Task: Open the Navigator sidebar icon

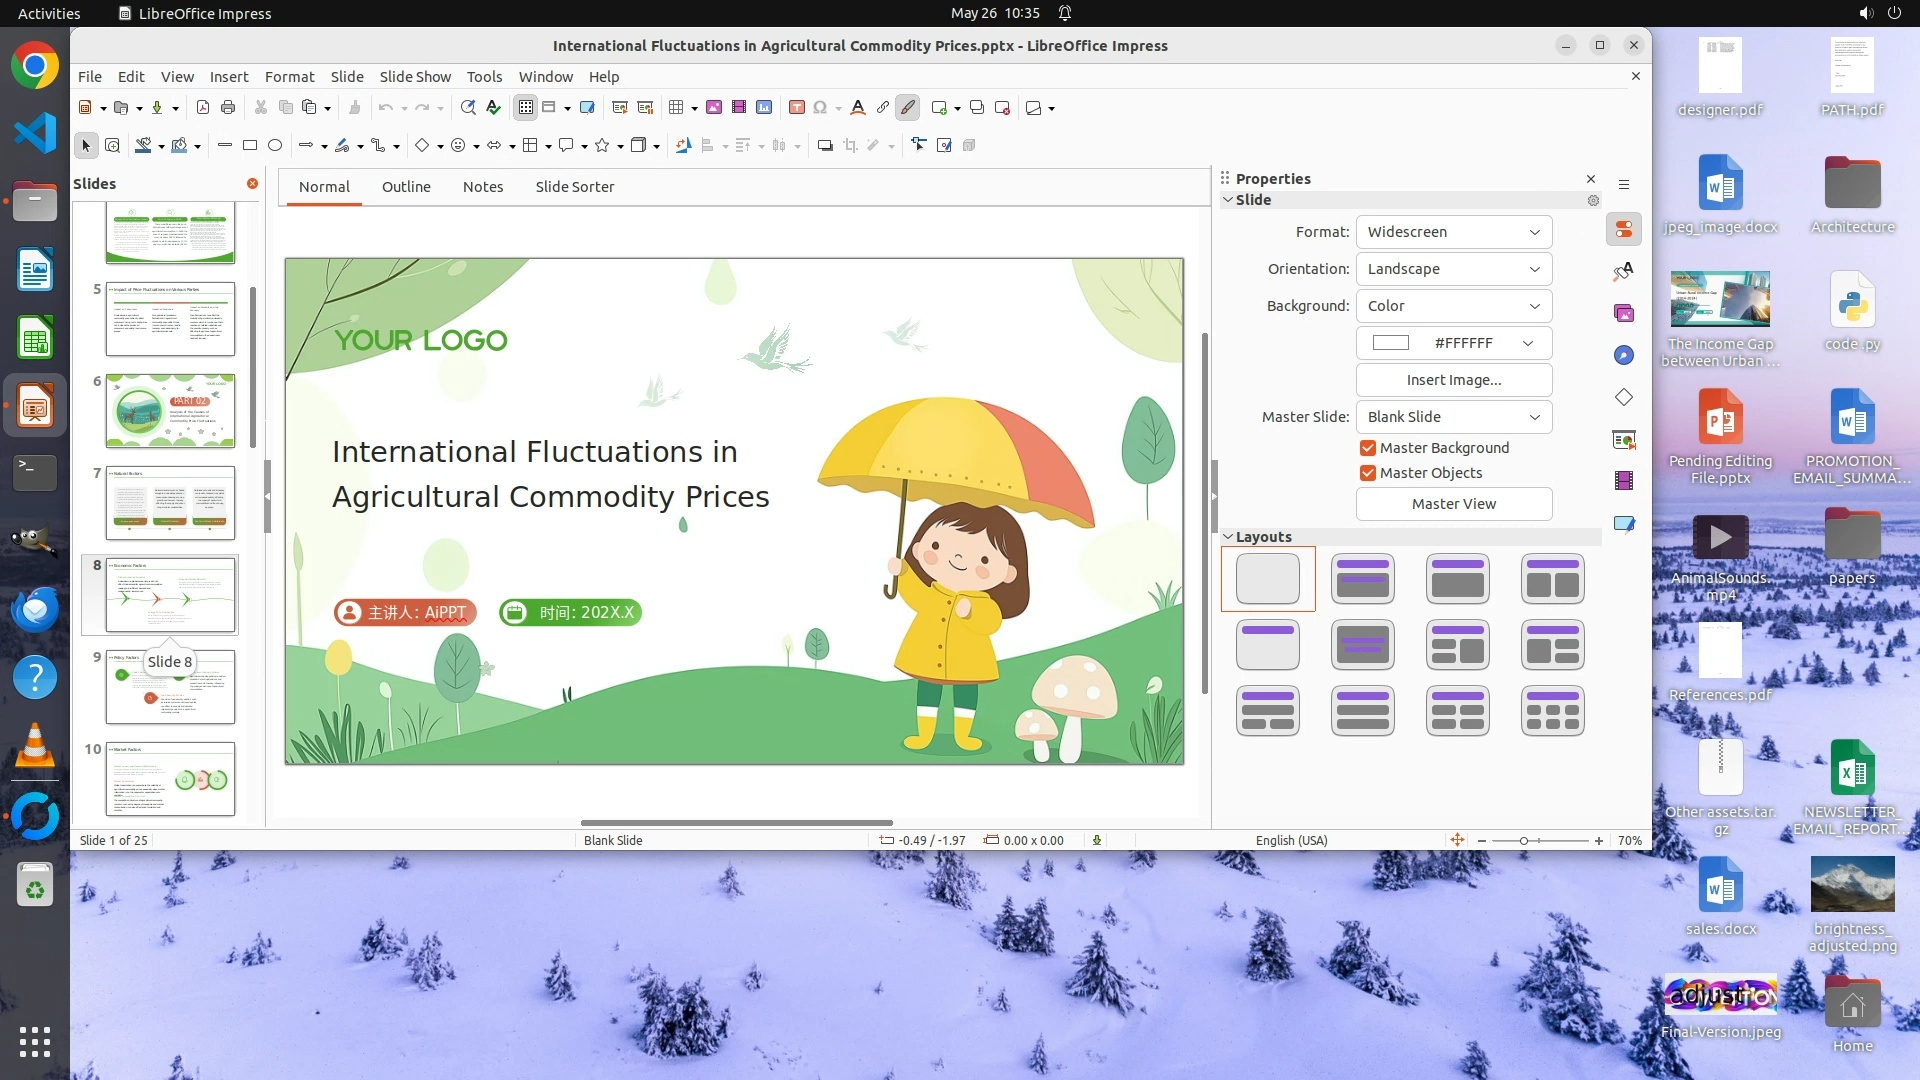Action: 1623,355
